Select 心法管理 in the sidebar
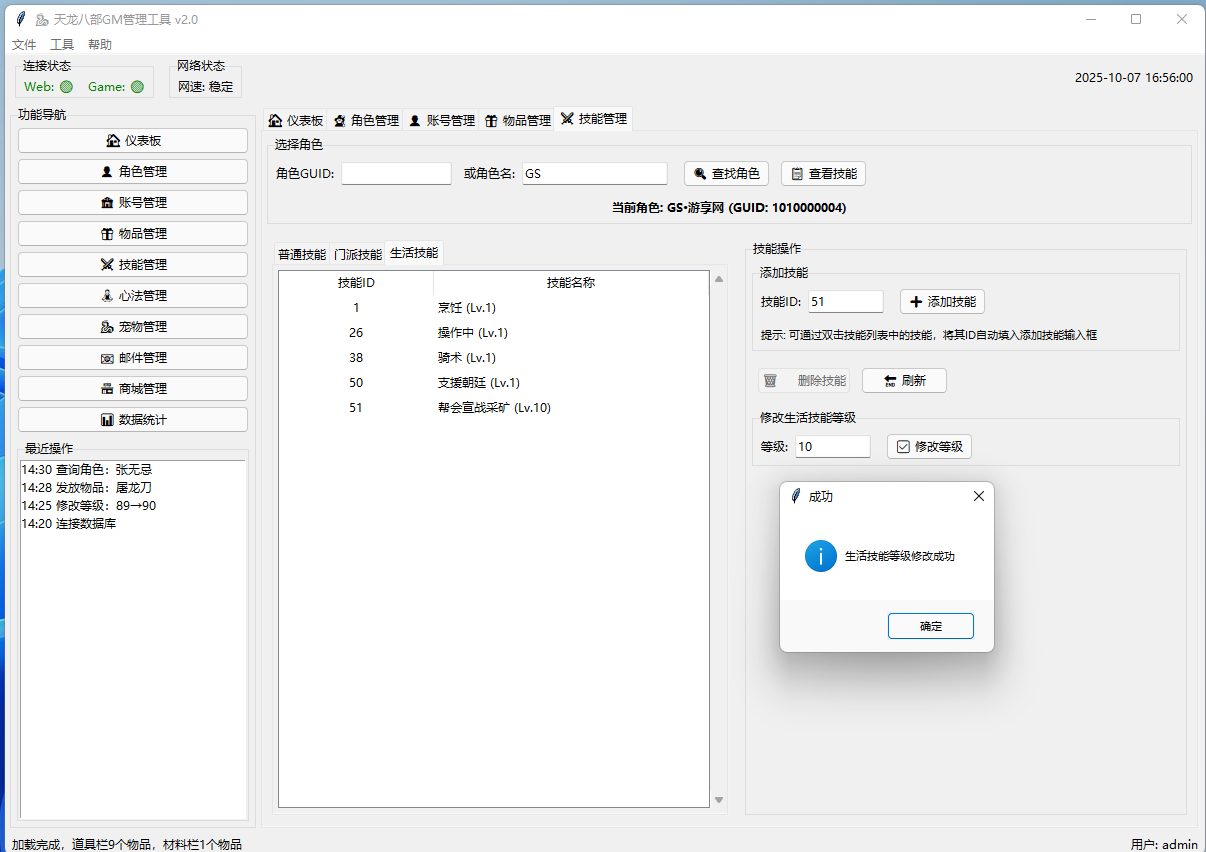This screenshot has width=1206, height=852. click(133, 296)
